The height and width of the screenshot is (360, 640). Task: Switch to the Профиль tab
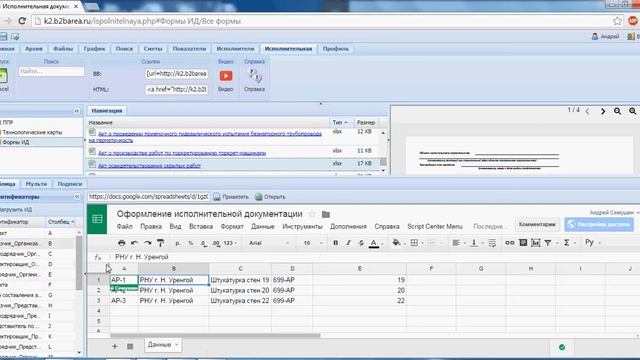tap(336, 49)
